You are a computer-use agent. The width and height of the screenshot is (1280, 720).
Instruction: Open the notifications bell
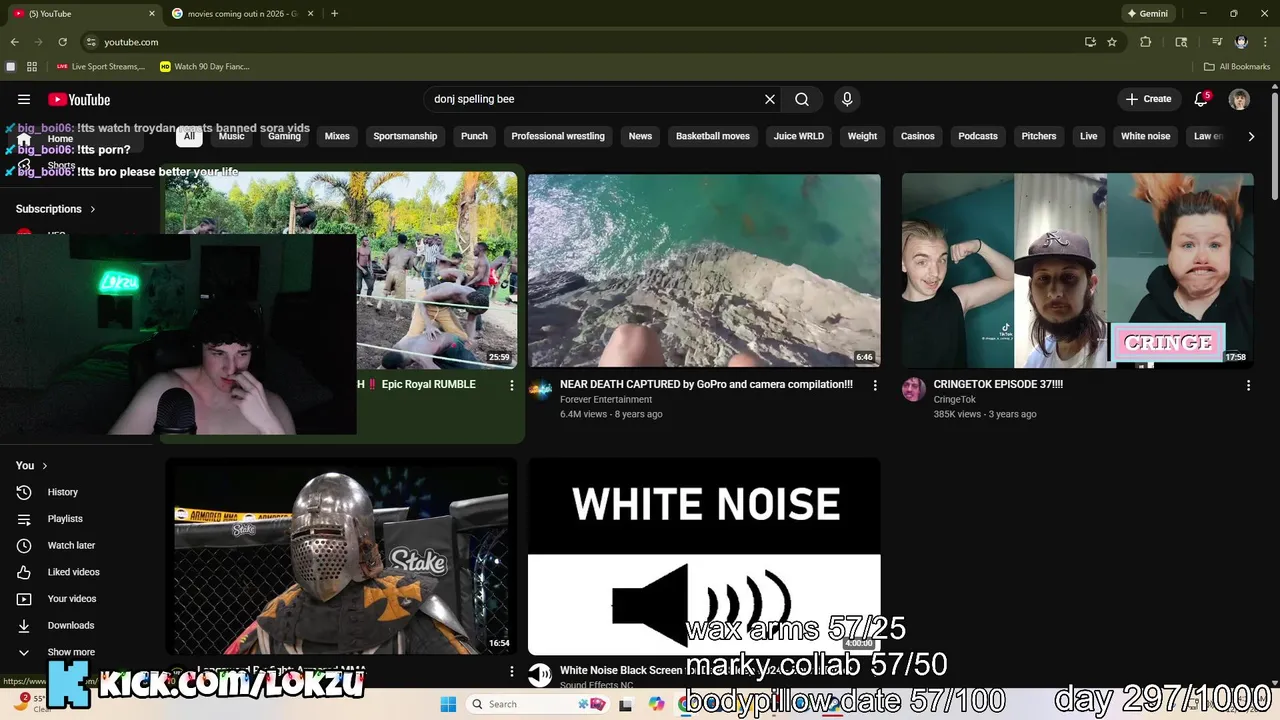pyautogui.click(x=1202, y=99)
